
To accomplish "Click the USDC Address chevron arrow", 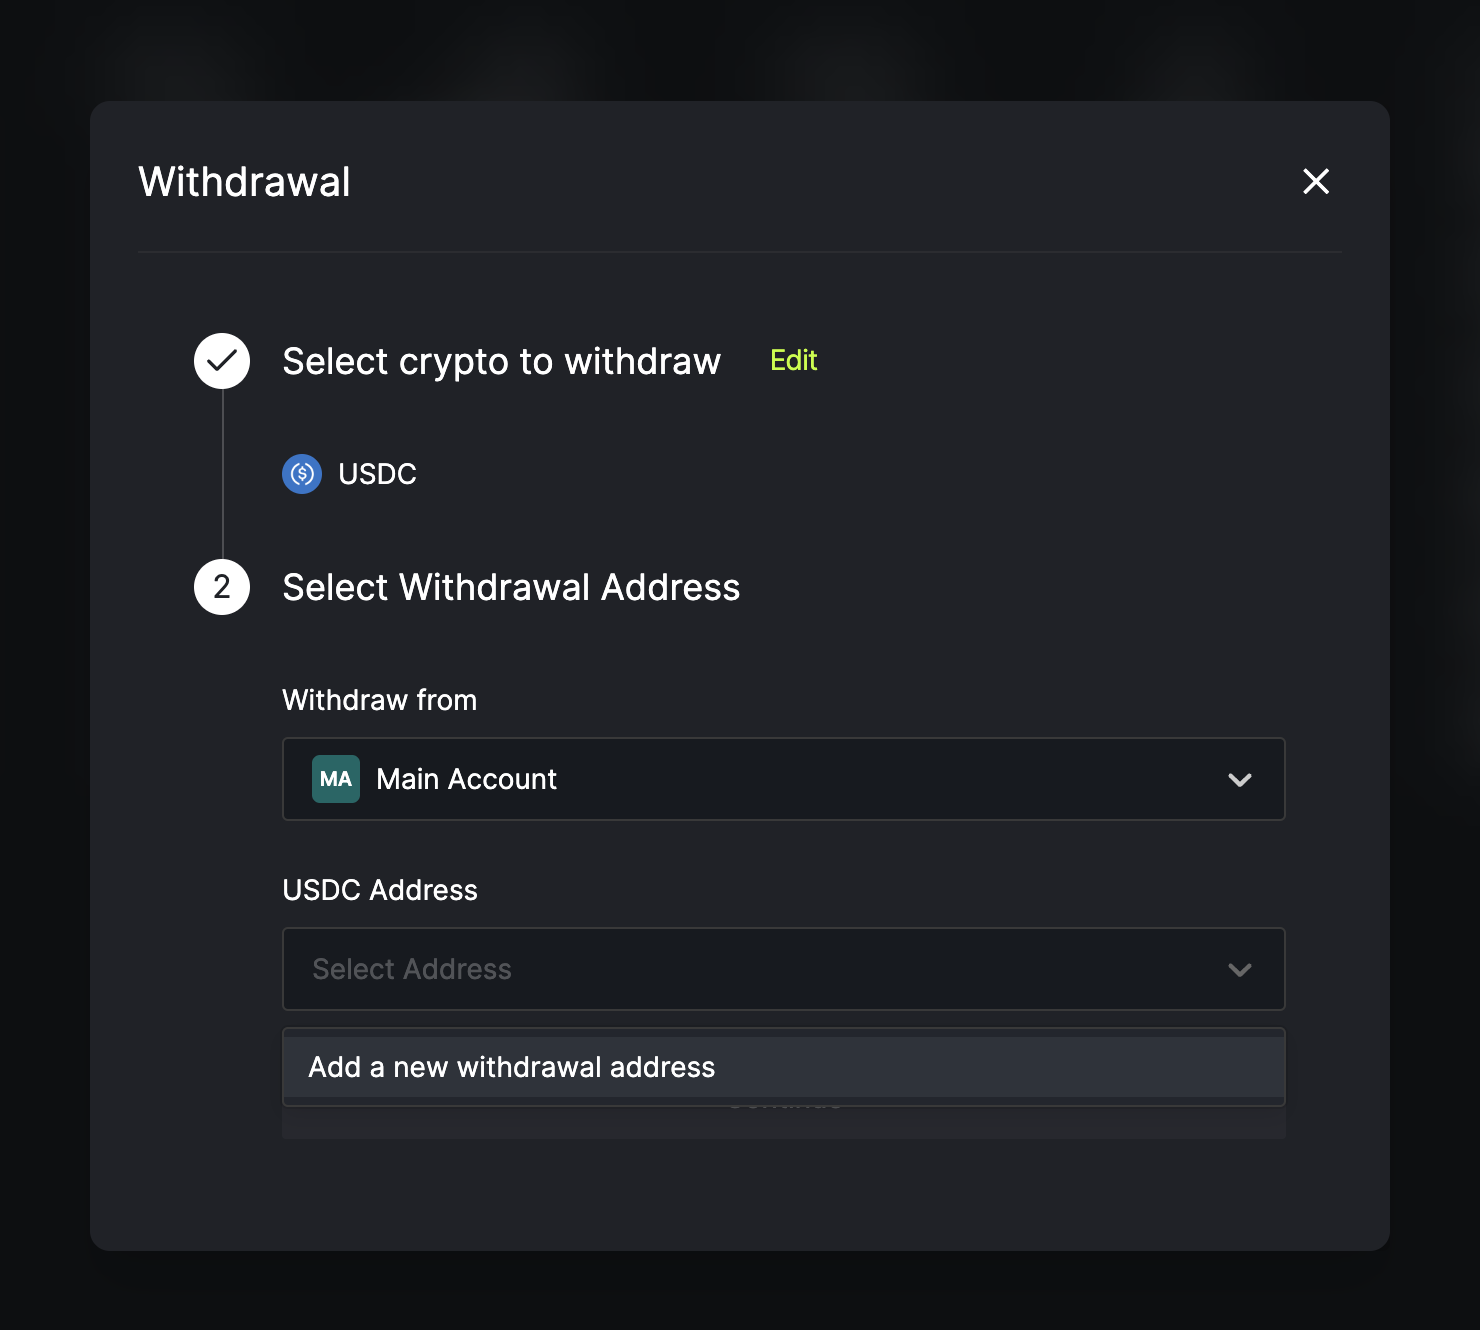I will (1240, 970).
